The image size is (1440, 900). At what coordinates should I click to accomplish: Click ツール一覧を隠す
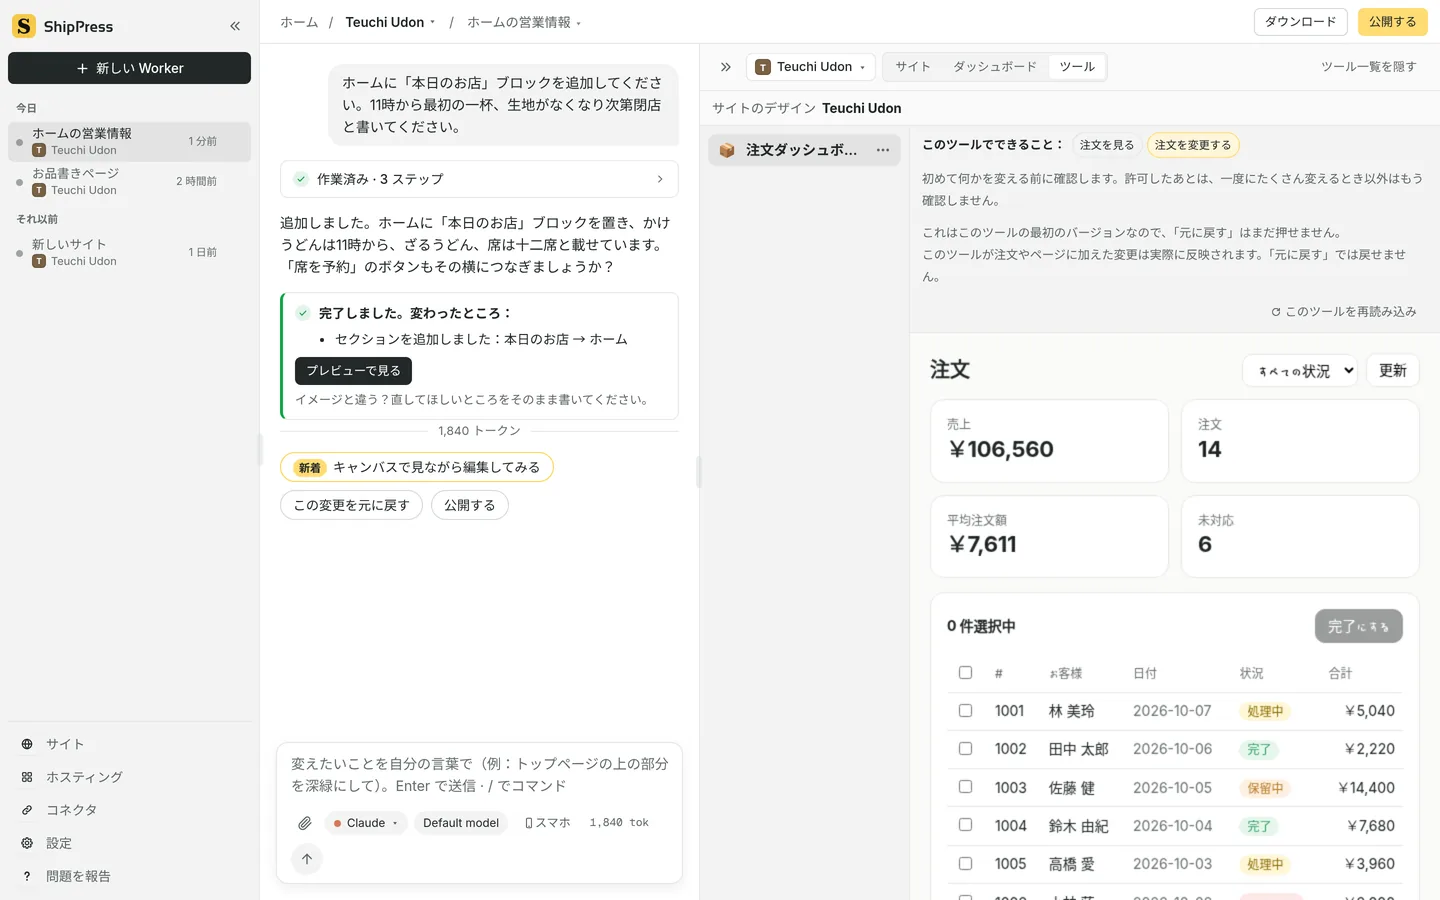coord(1368,67)
